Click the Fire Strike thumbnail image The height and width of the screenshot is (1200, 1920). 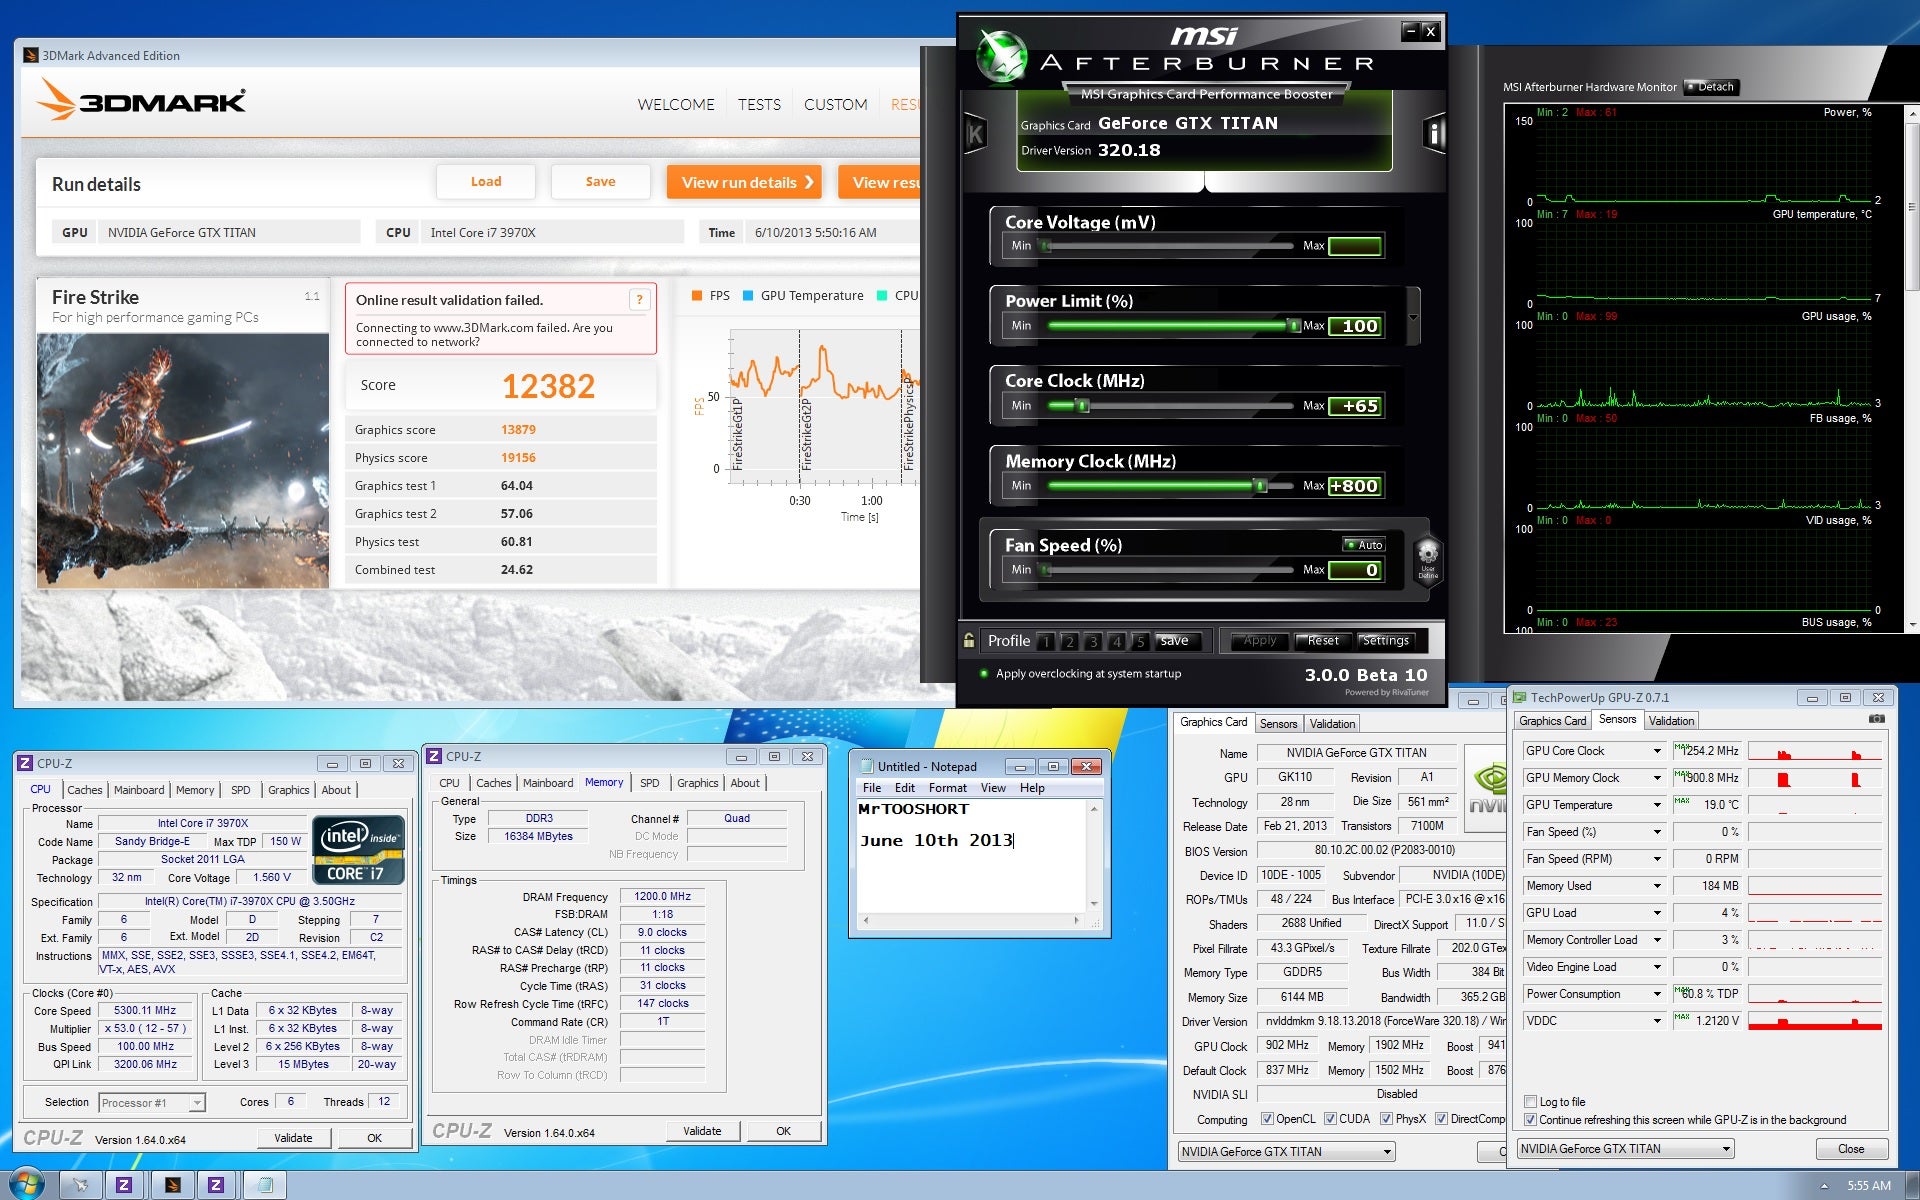point(183,460)
